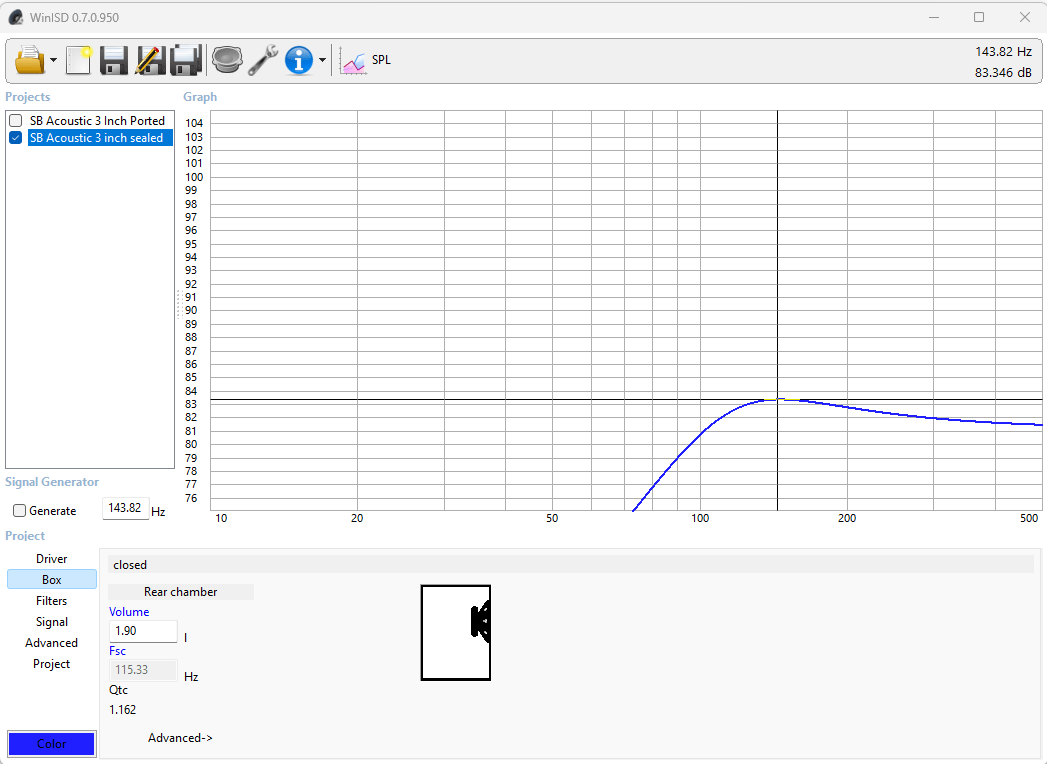This screenshot has width=1047, height=764.
Task: Expand the info icon dropdown arrow
Action: click(323, 60)
